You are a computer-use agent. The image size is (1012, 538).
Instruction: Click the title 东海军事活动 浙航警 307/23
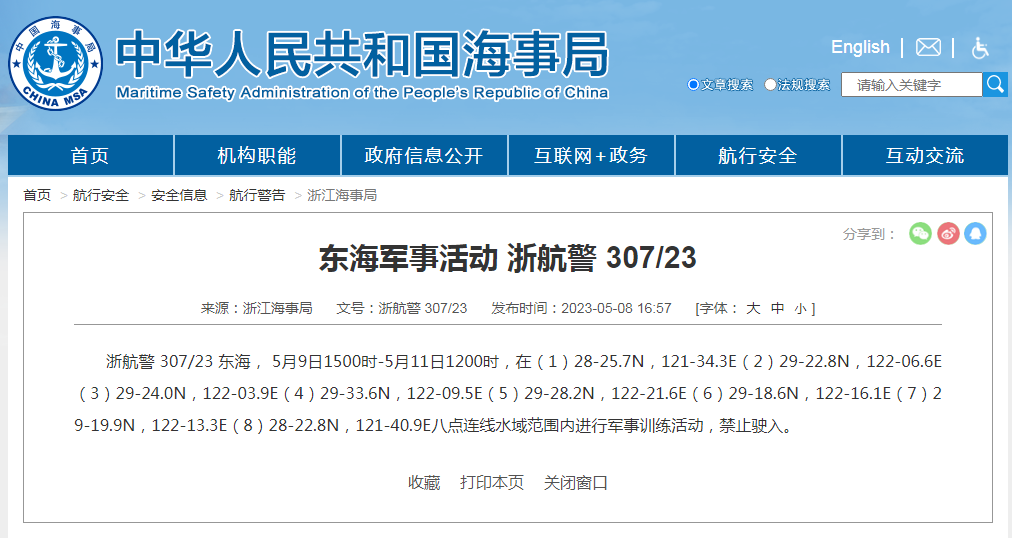[x=507, y=258]
